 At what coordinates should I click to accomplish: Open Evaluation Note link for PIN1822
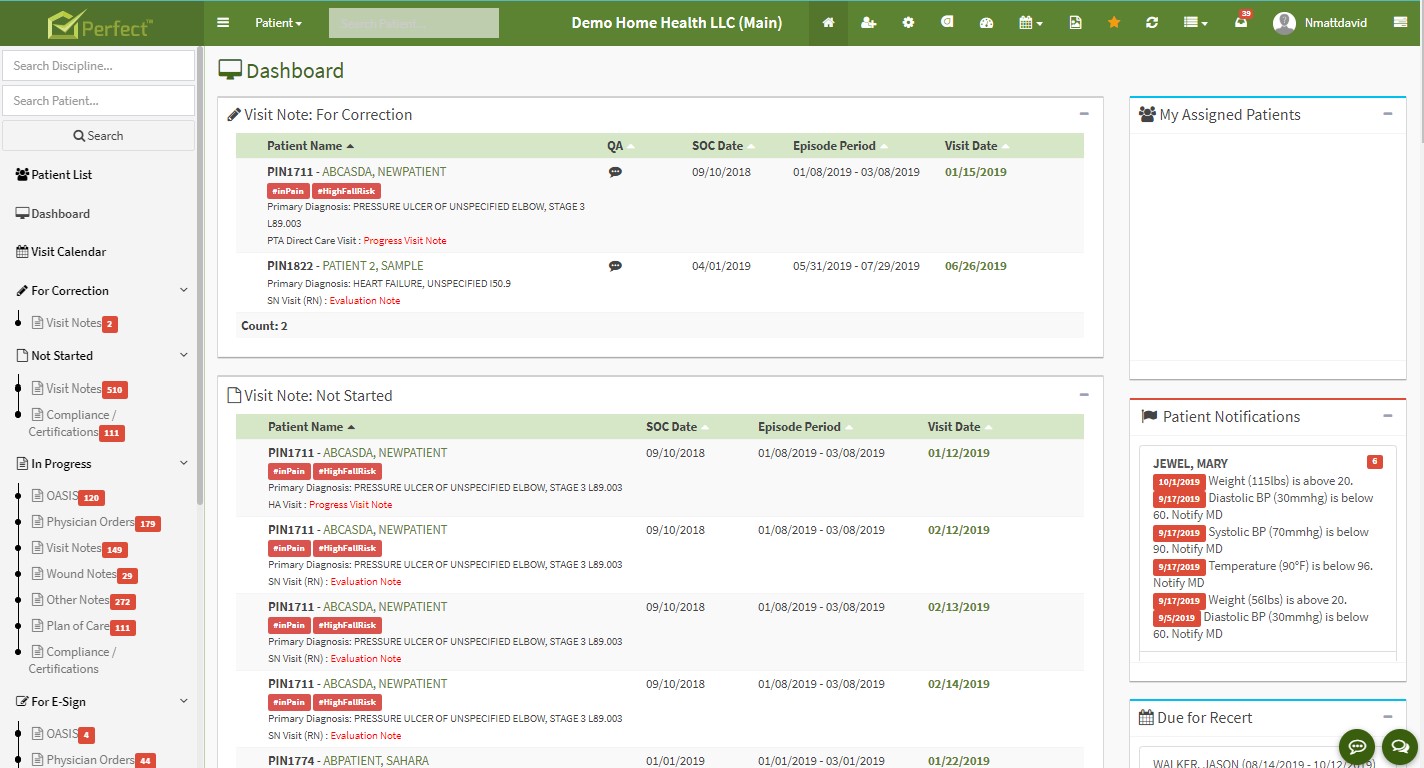365,301
